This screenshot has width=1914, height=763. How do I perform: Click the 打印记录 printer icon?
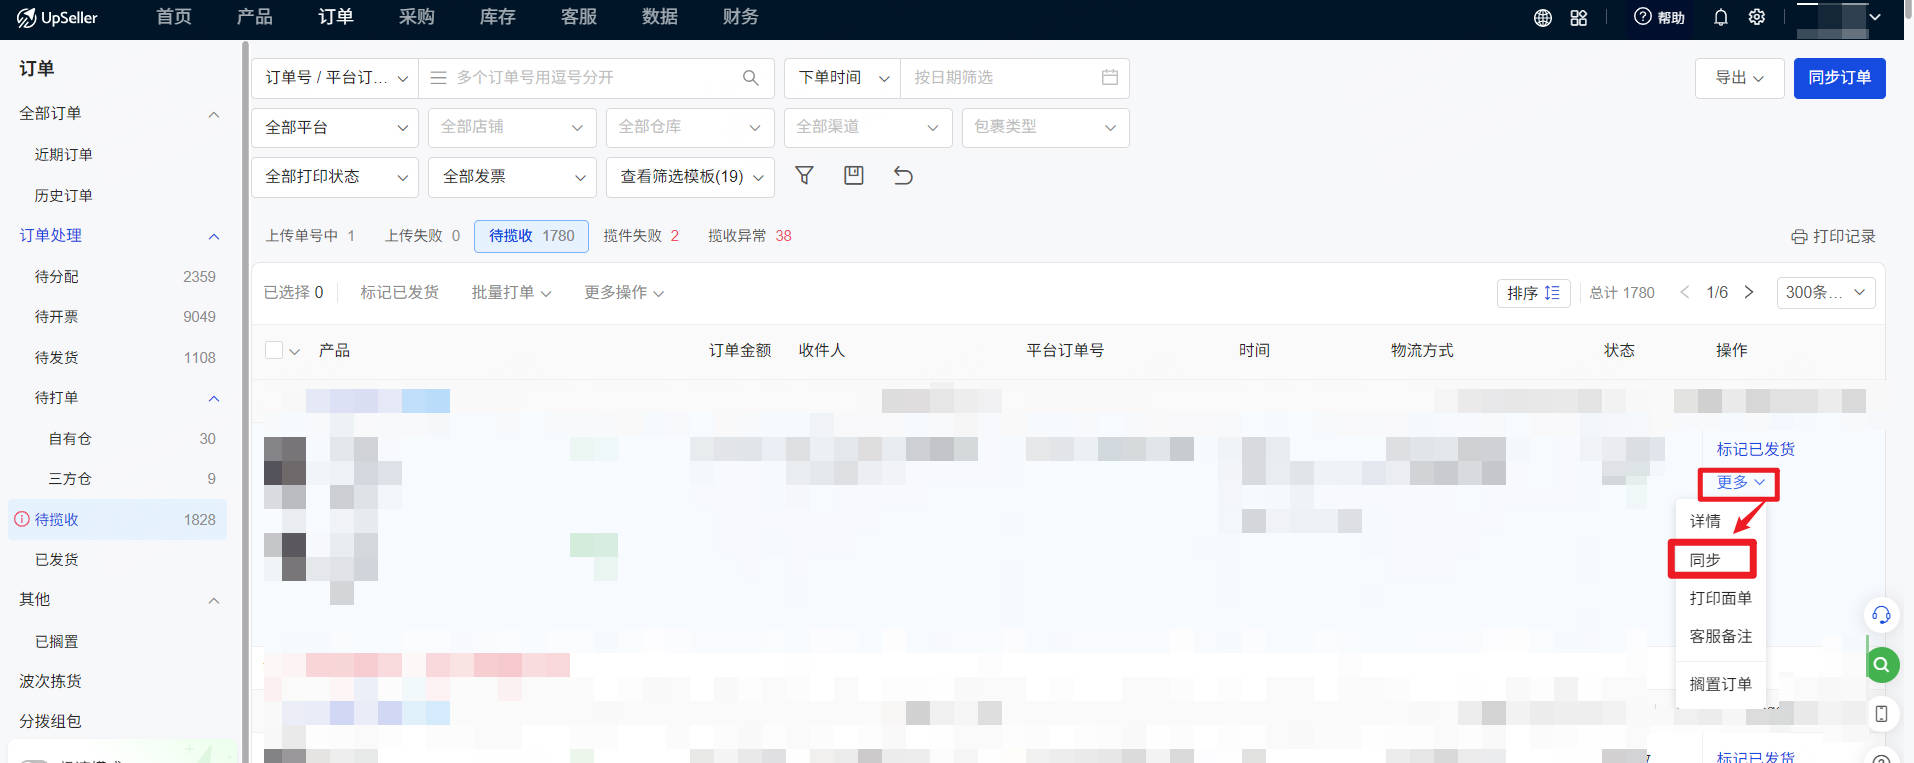(1799, 237)
